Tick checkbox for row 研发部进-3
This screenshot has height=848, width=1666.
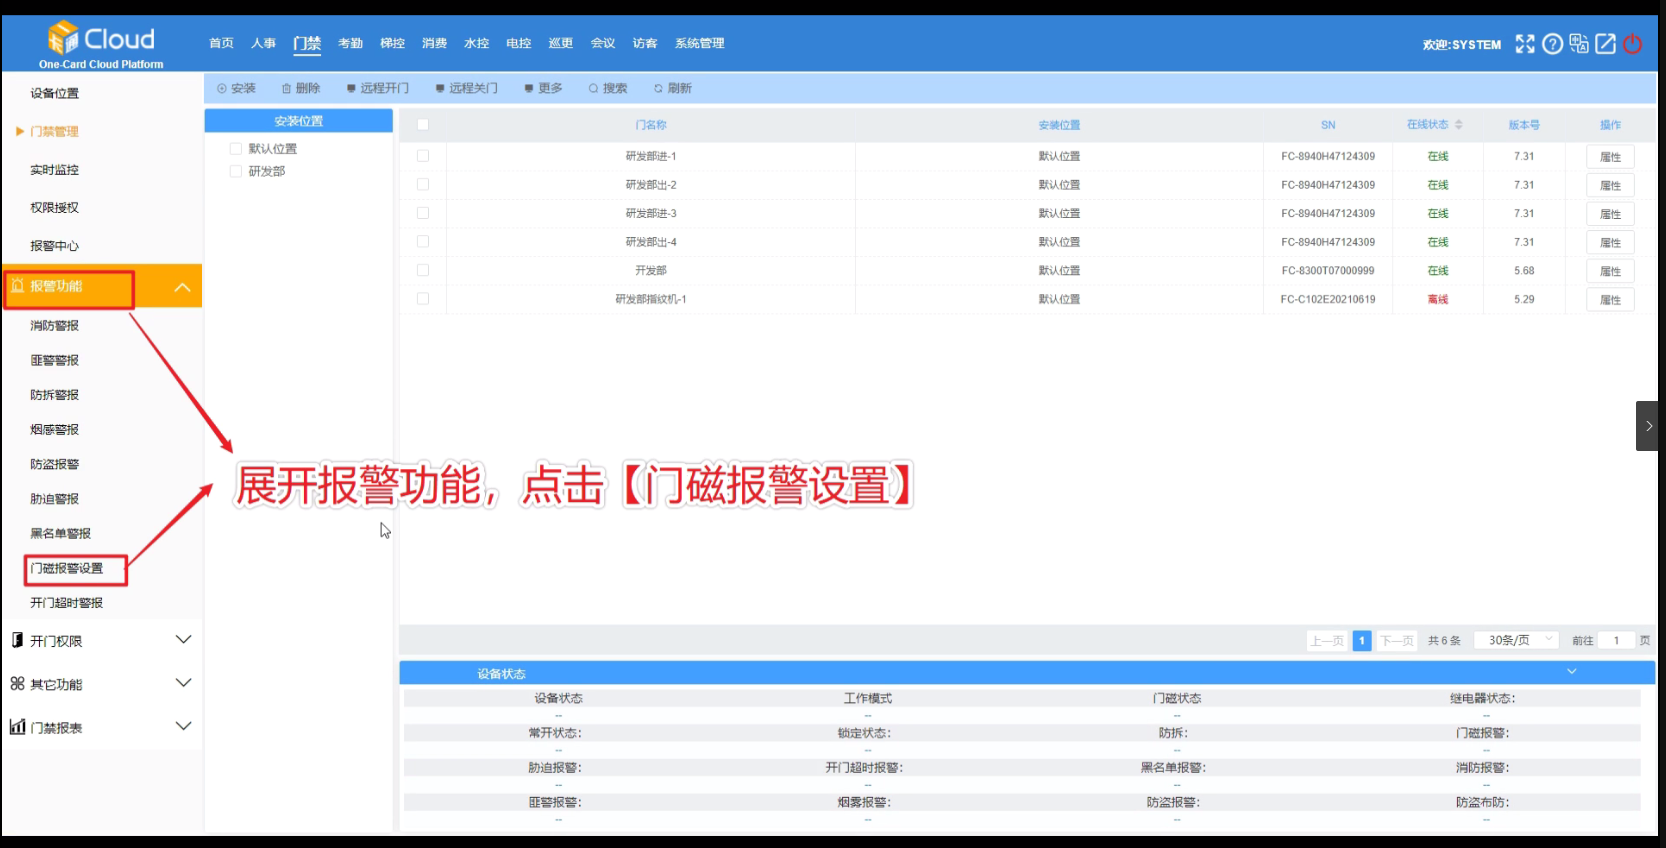(x=423, y=213)
